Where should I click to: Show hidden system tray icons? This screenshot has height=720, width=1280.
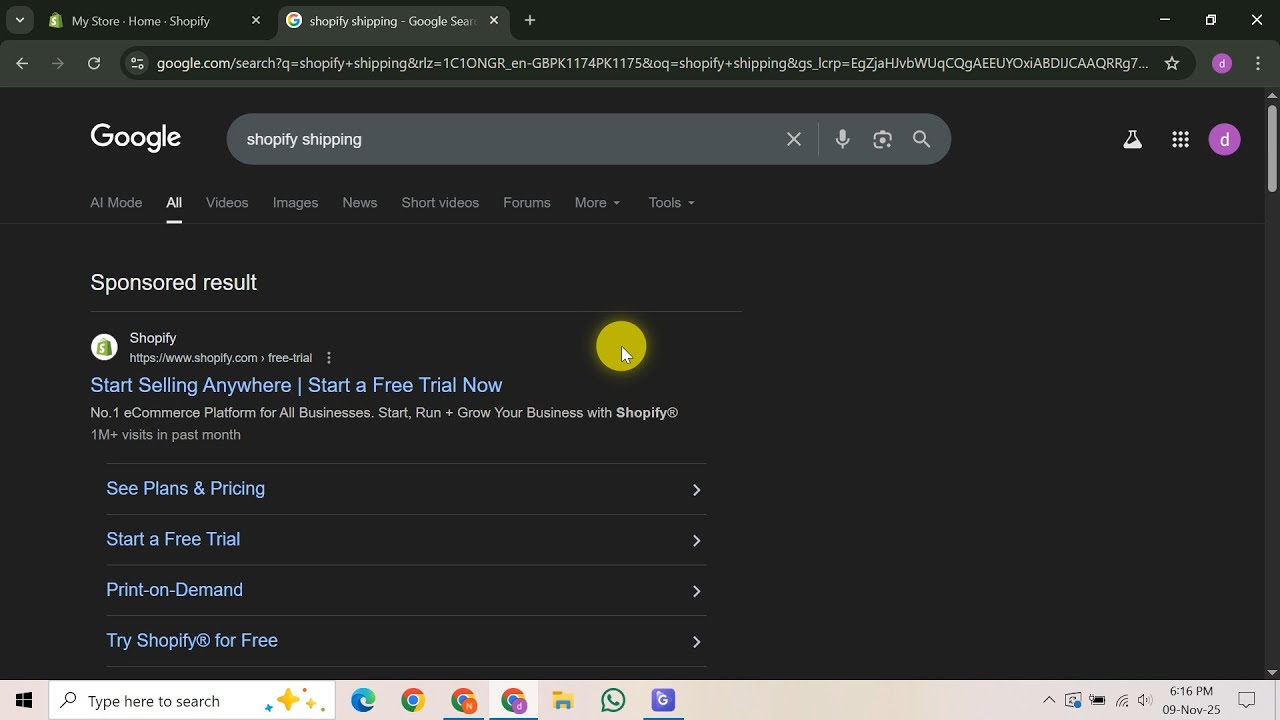coord(1049,701)
